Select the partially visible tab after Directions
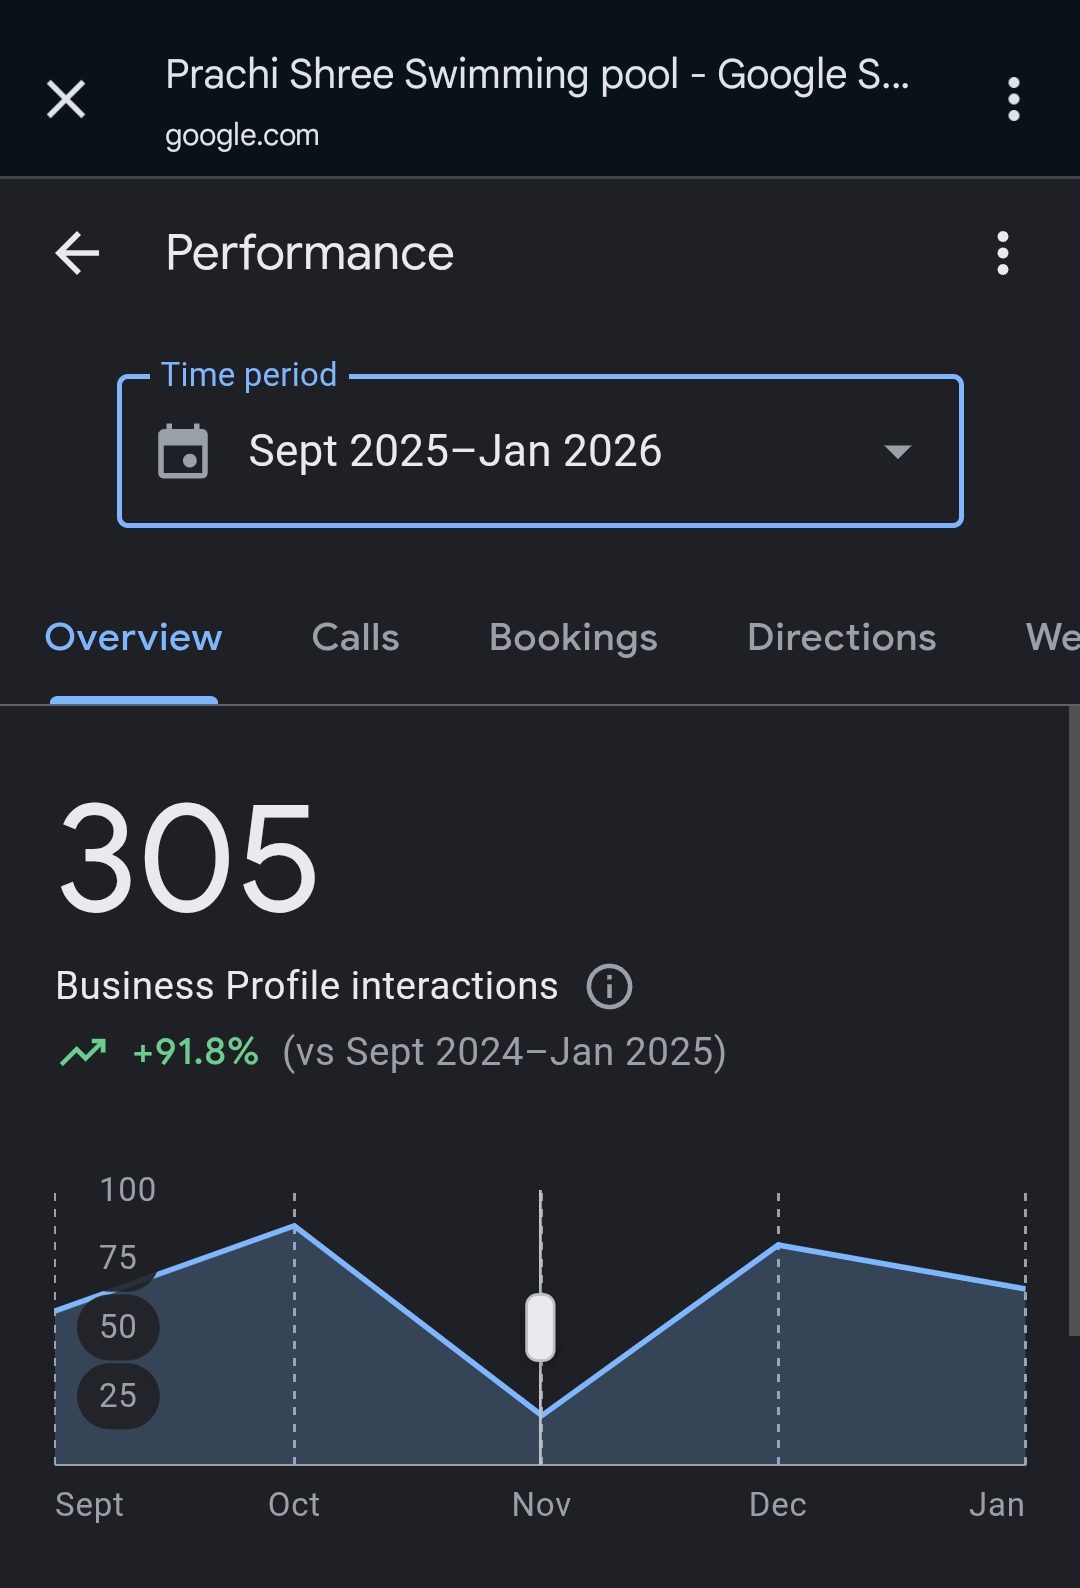This screenshot has height=1588, width=1080. 1050,638
